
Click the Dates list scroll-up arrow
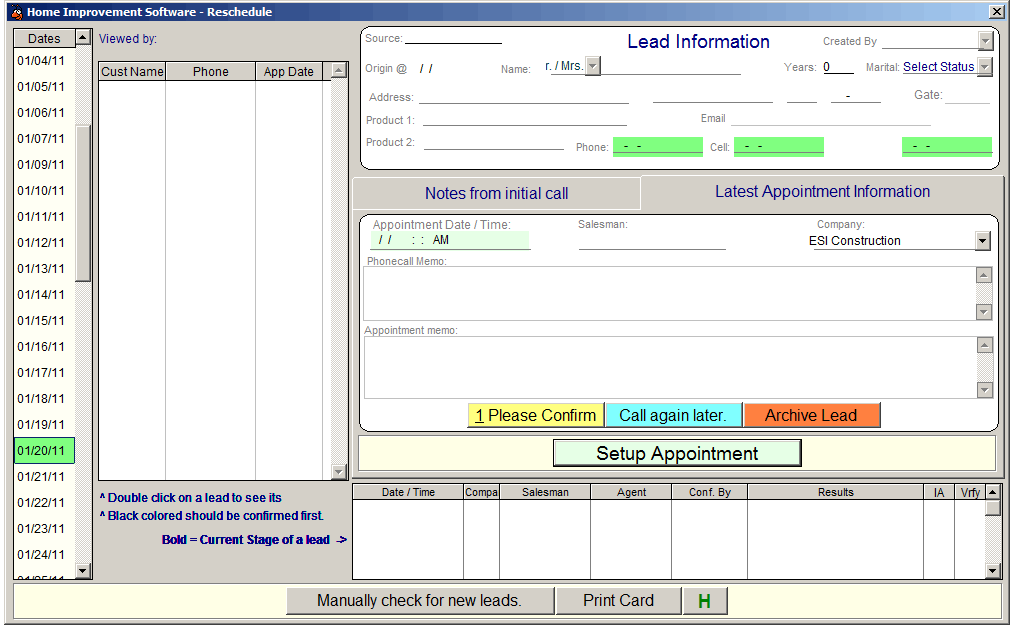click(x=83, y=38)
